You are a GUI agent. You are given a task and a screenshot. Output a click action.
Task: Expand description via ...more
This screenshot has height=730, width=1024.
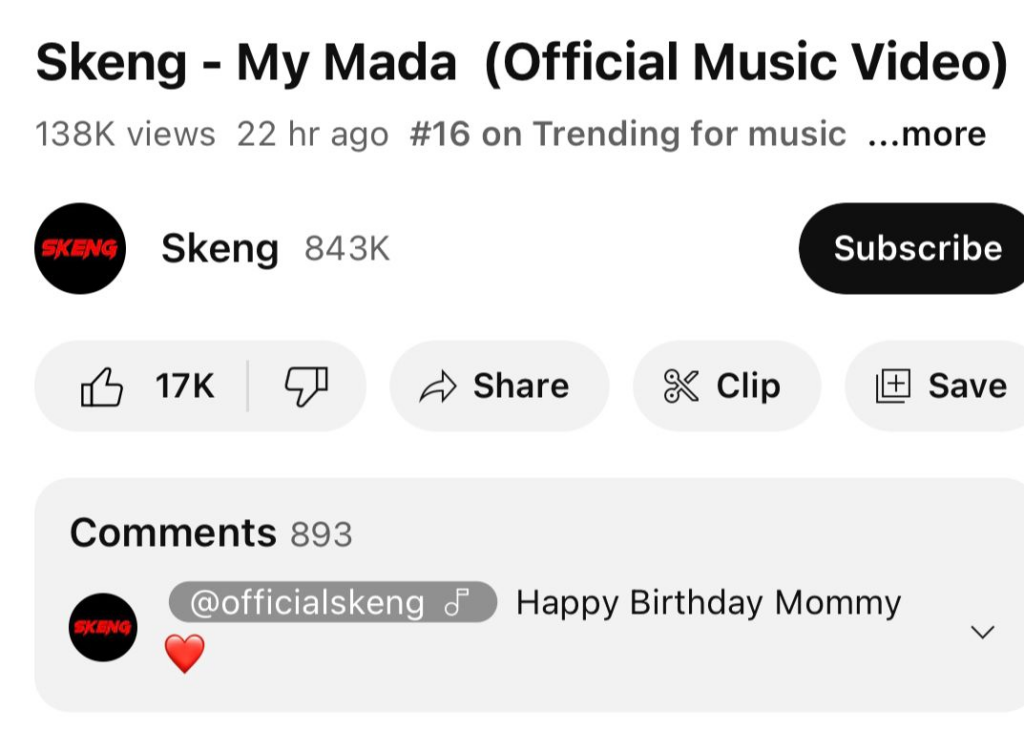pos(927,135)
